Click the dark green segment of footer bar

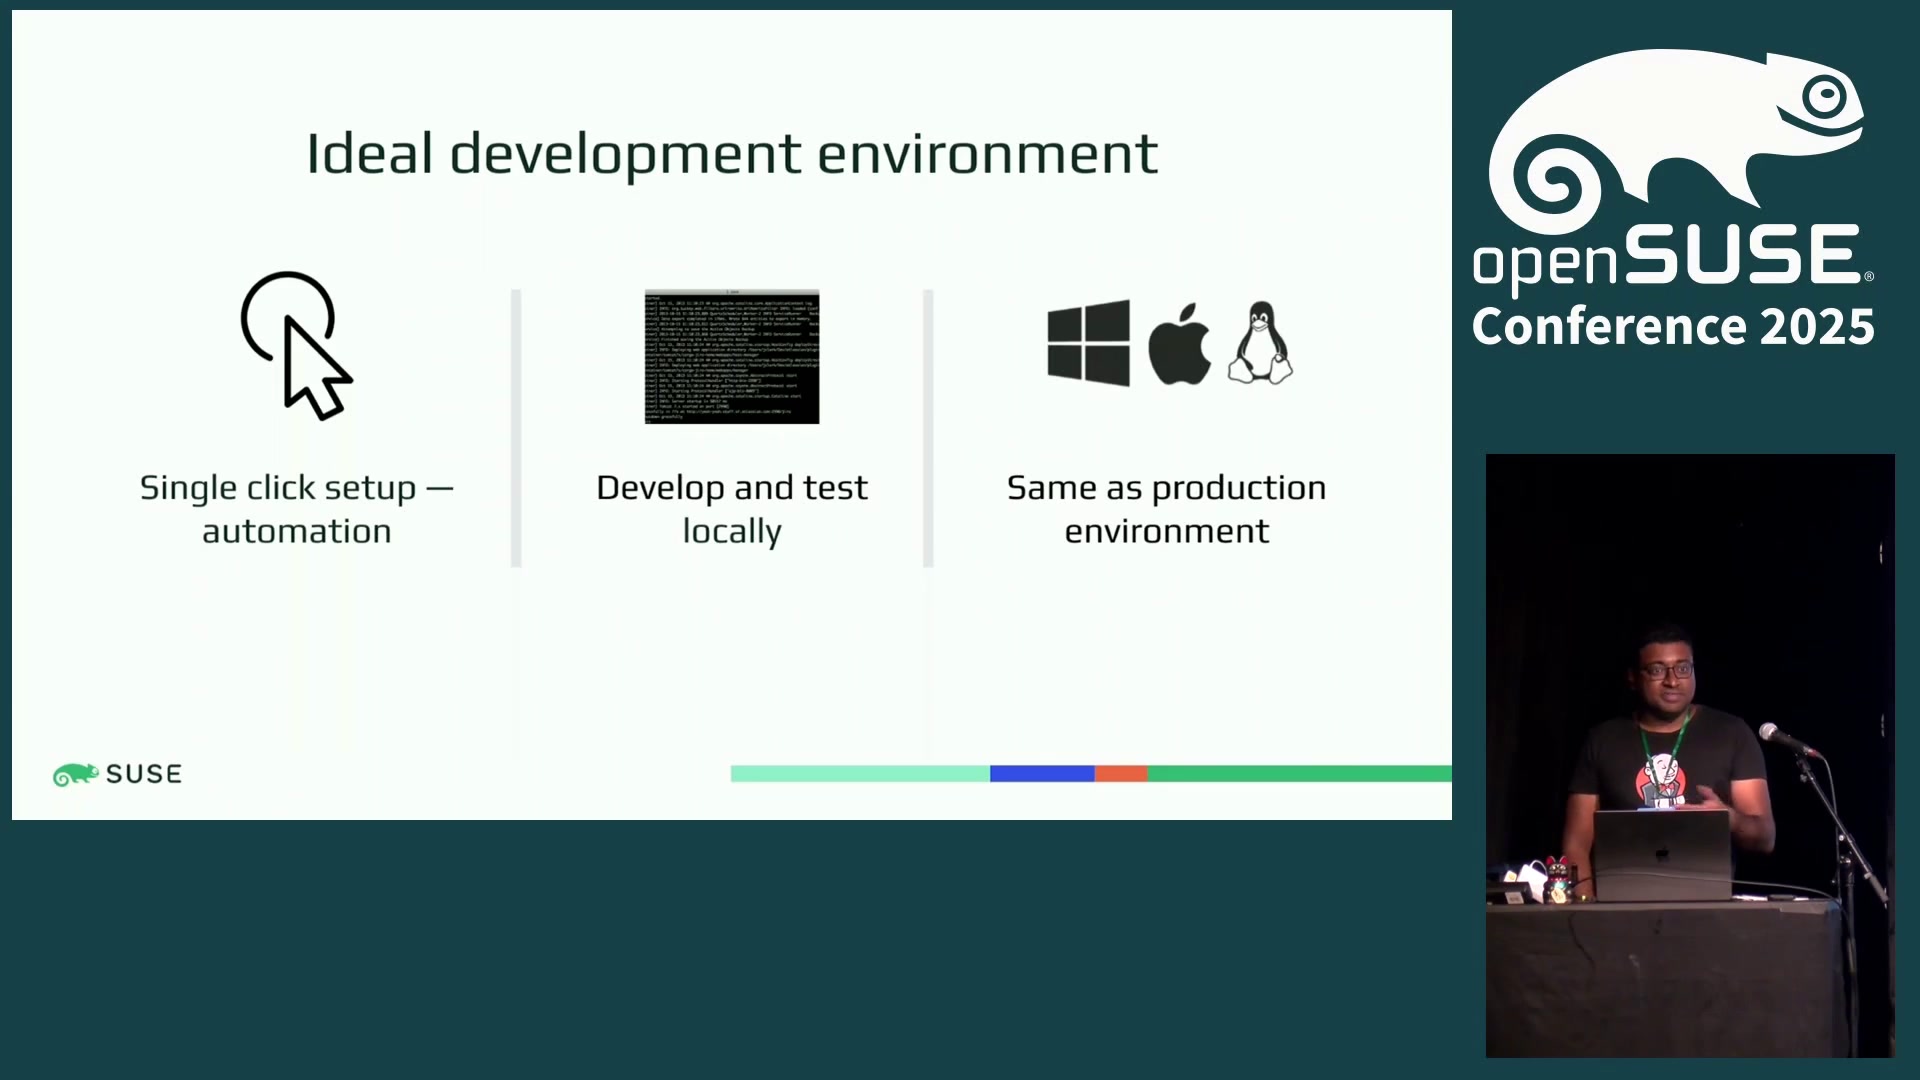click(1300, 773)
